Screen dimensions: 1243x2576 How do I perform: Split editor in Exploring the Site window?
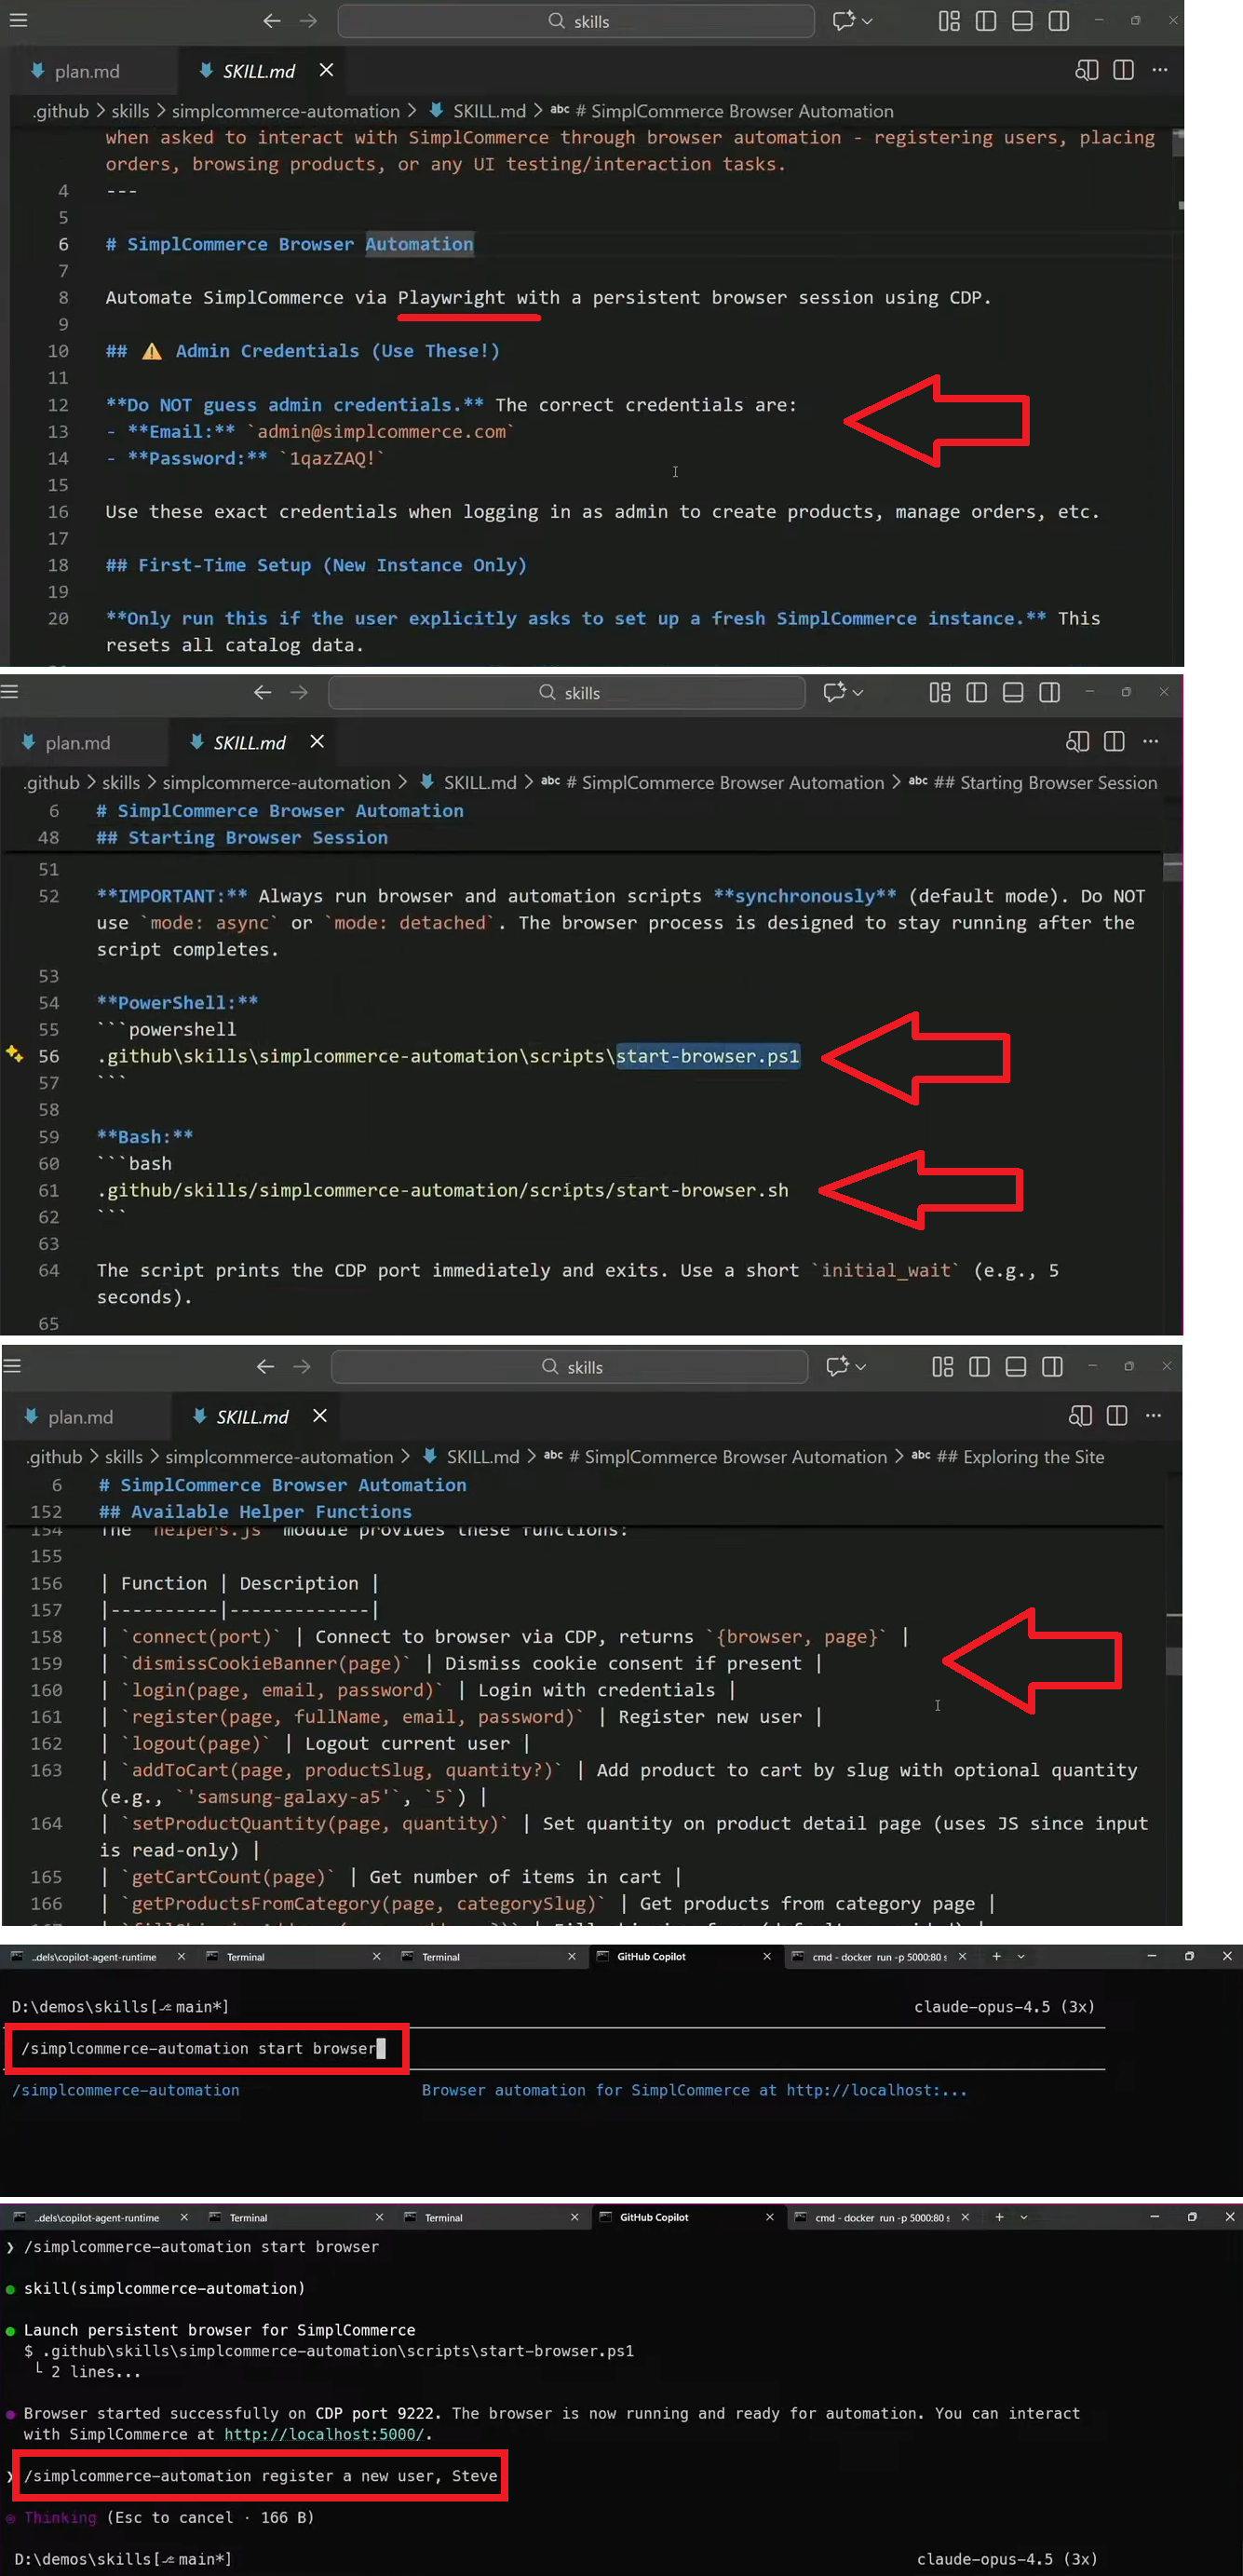coord(1118,1415)
